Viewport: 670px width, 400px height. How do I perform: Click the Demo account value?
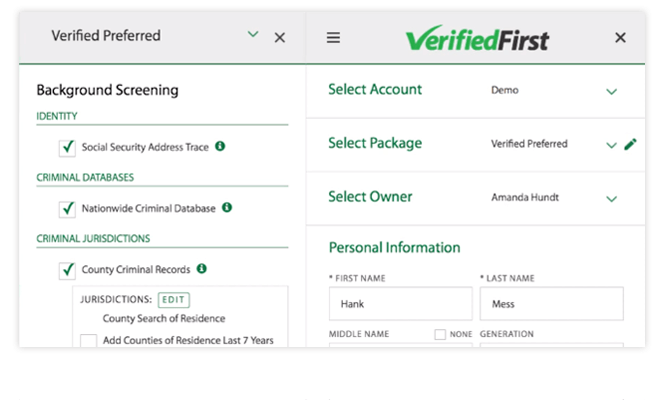pyautogui.click(x=505, y=90)
